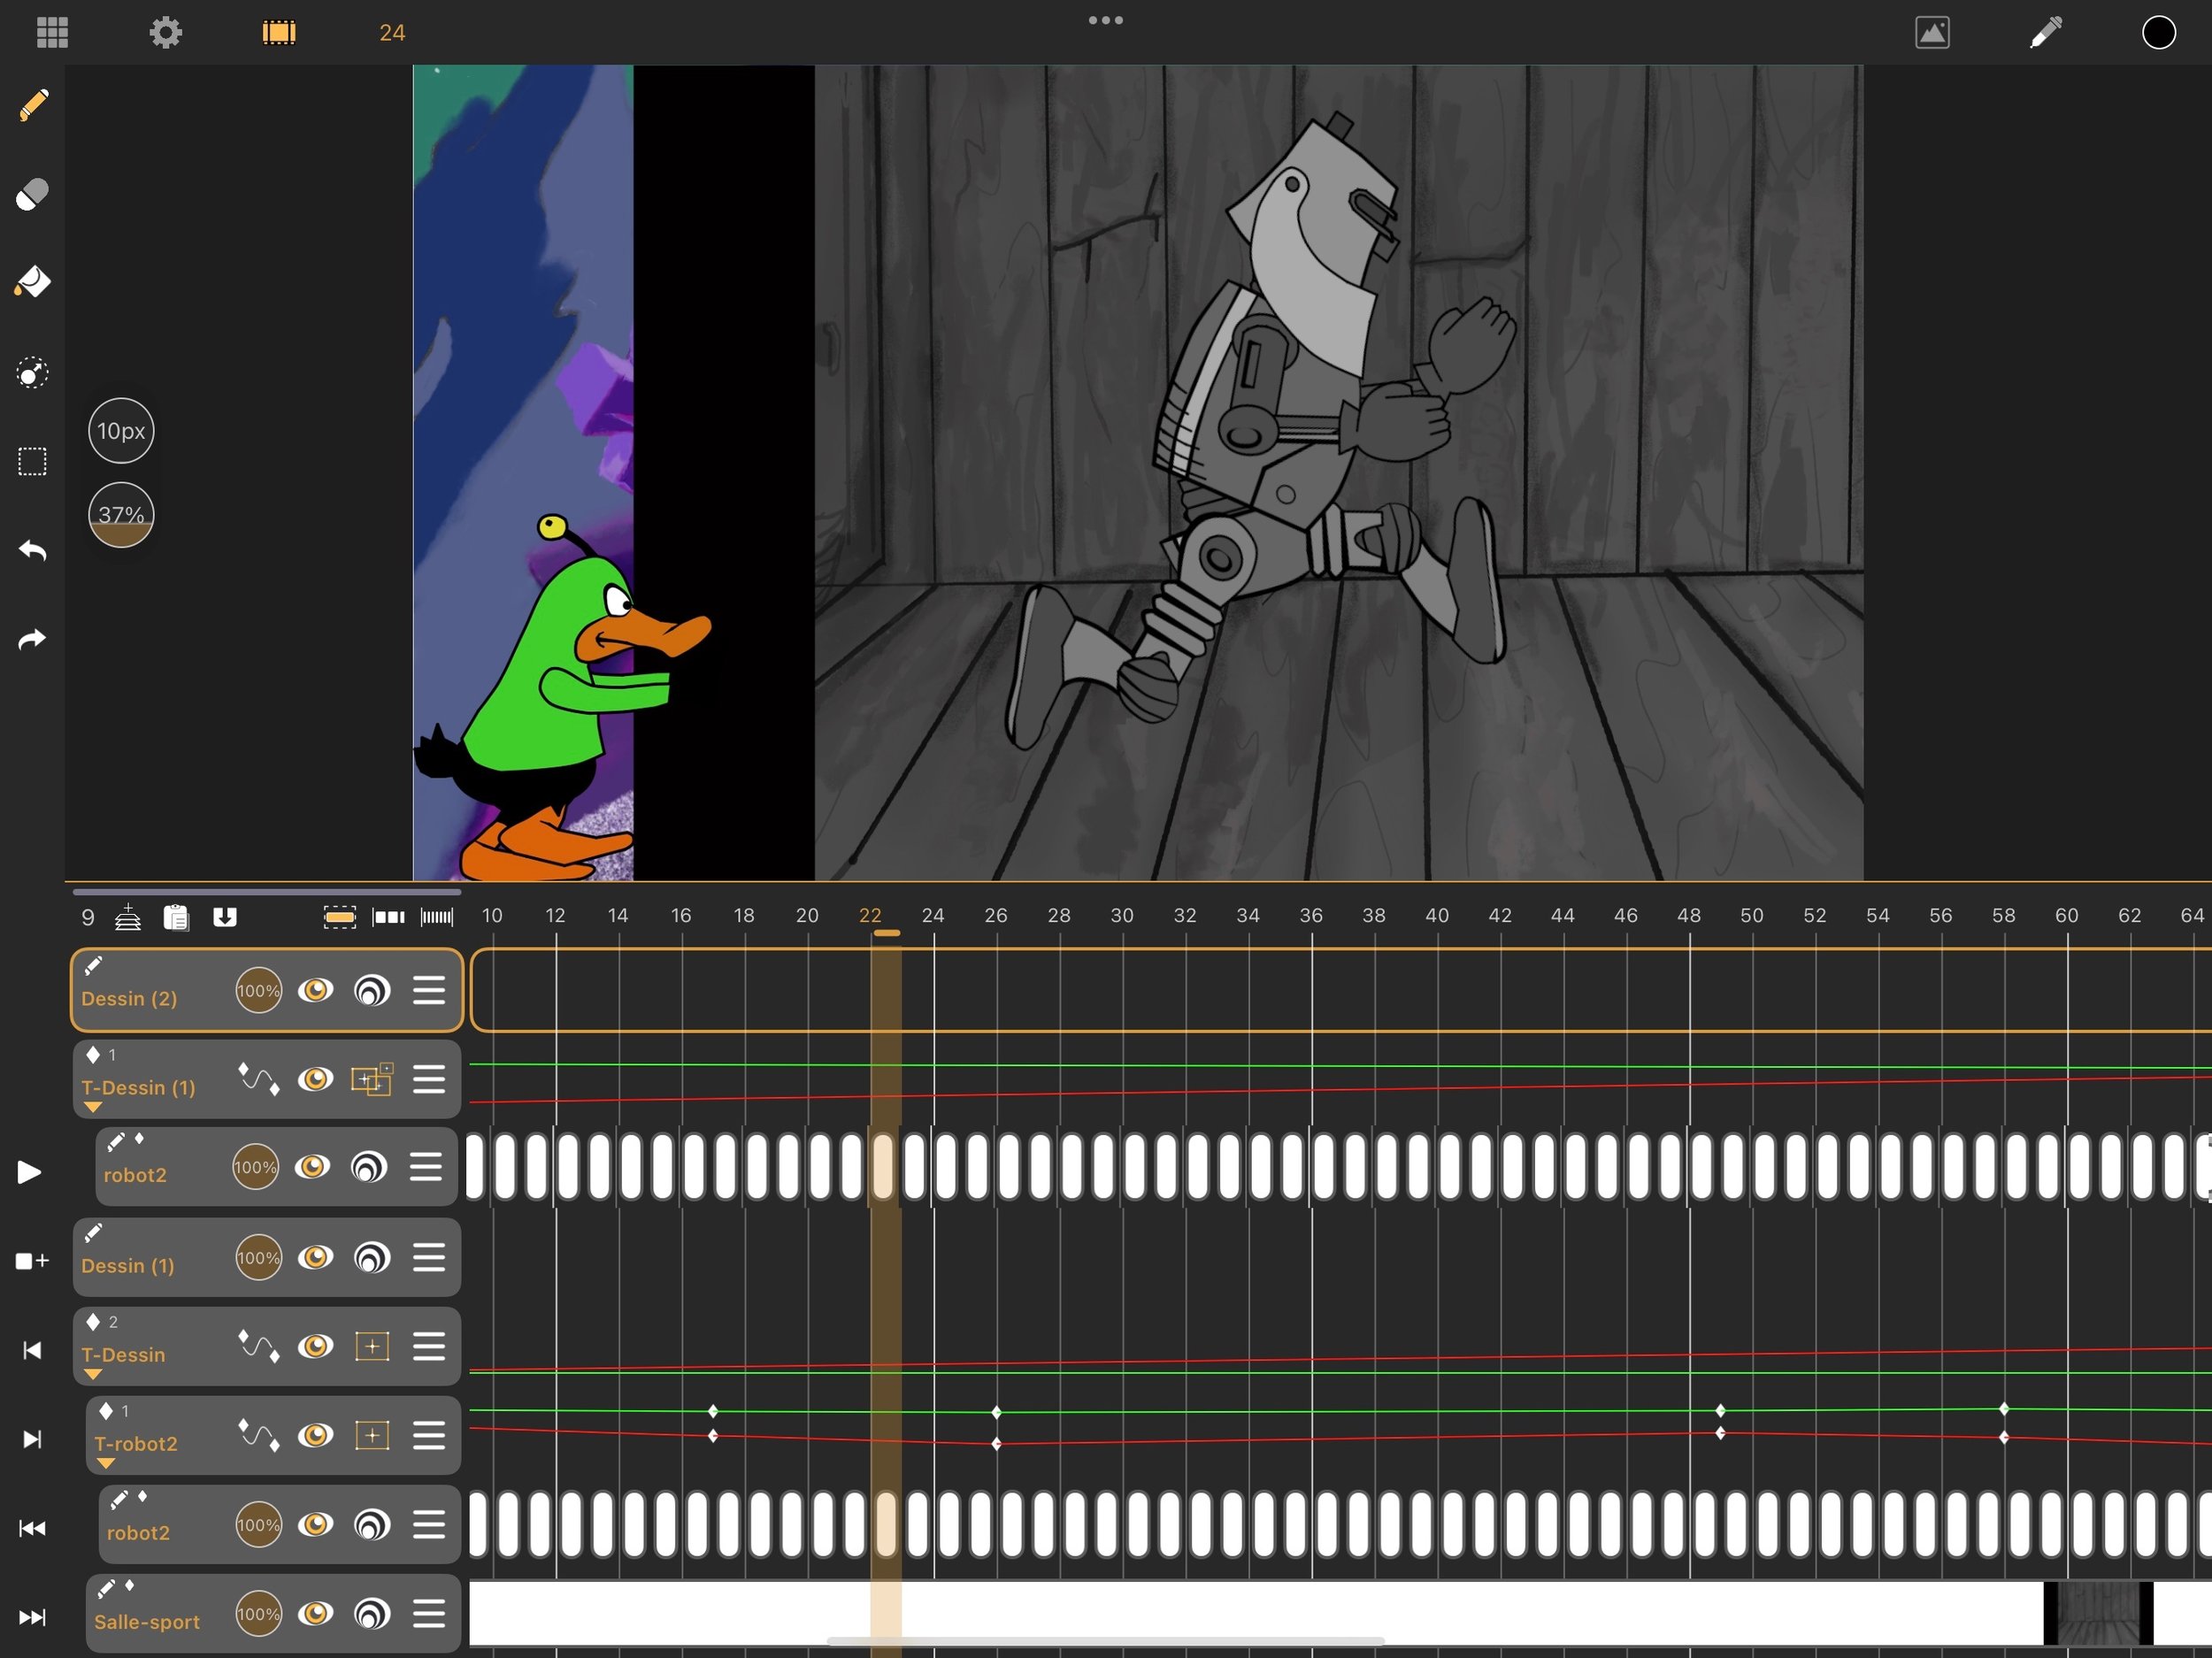Image resolution: width=2212 pixels, height=1658 pixels.
Task: Click the redo arrow
Action: point(33,640)
